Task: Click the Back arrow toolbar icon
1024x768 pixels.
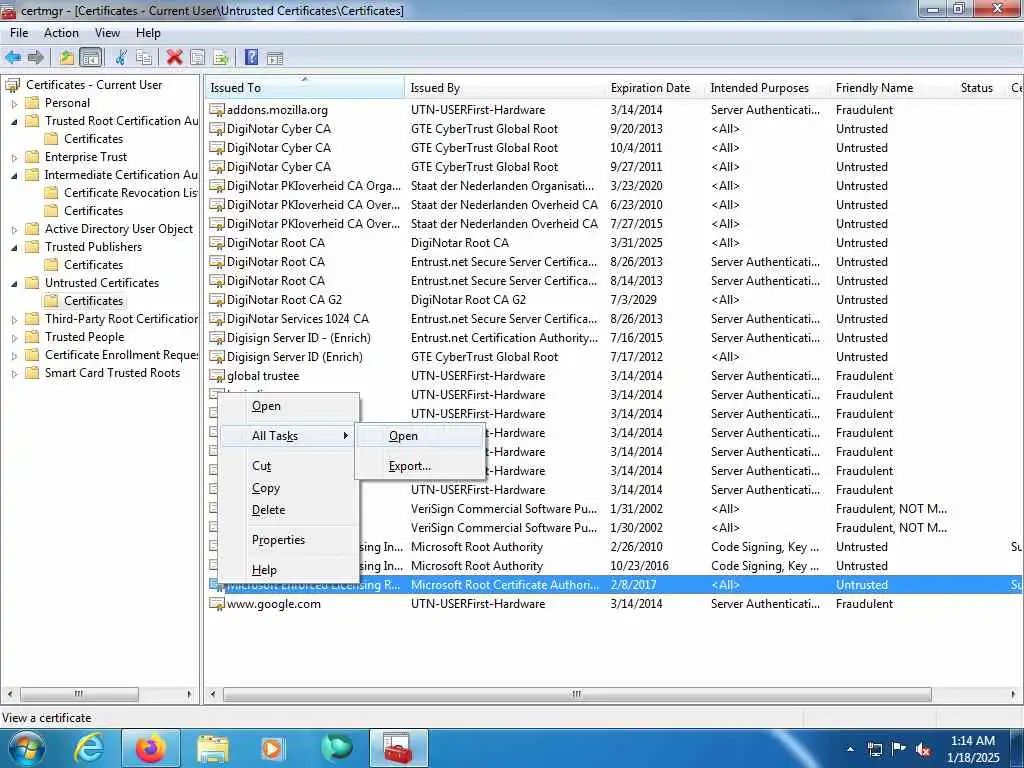Action: pyautogui.click(x=13, y=57)
